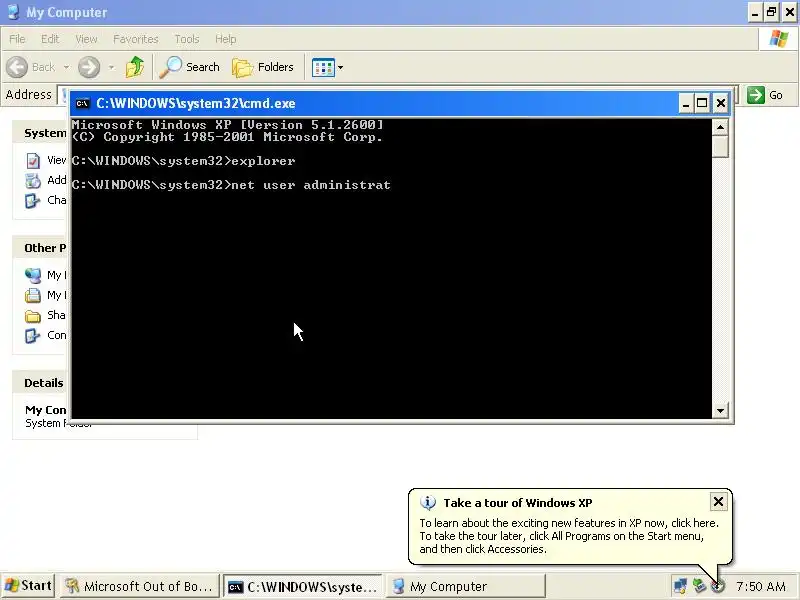Screen dimensions: 800x600
Task: Open the Tools menu
Action: [x=187, y=39]
